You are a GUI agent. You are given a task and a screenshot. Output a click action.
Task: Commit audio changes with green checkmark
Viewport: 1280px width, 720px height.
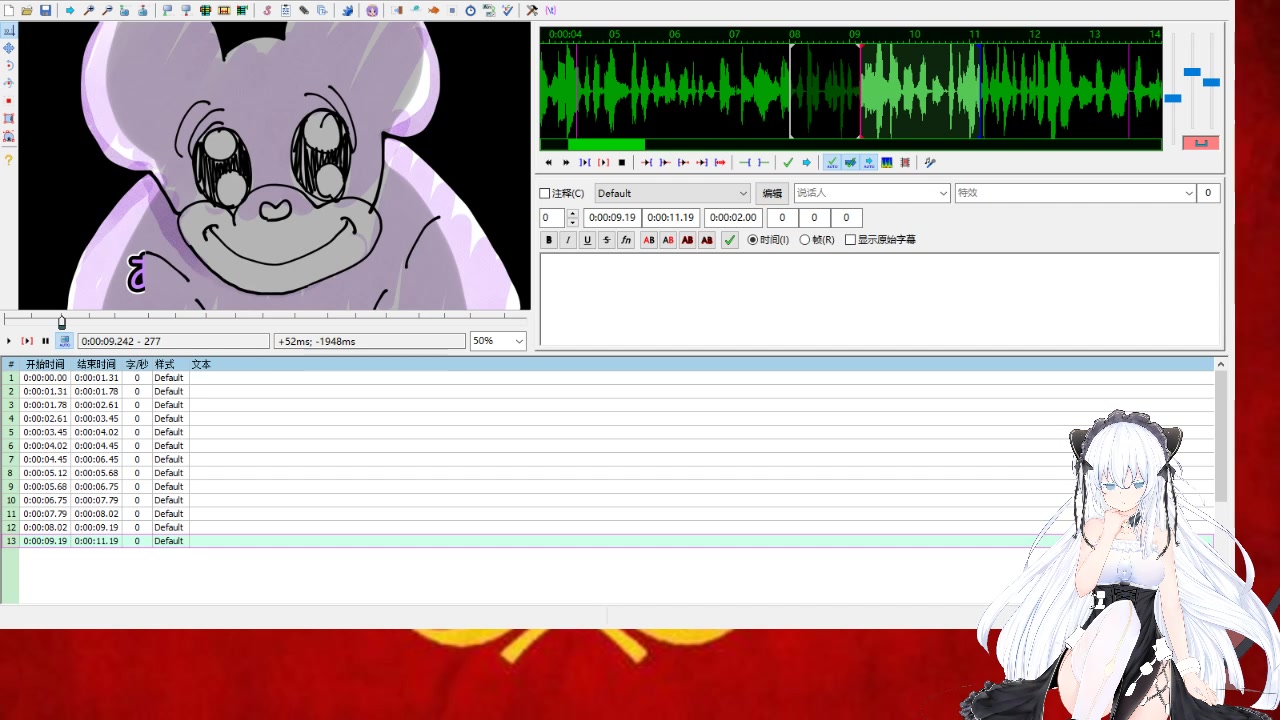pyautogui.click(x=788, y=162)
